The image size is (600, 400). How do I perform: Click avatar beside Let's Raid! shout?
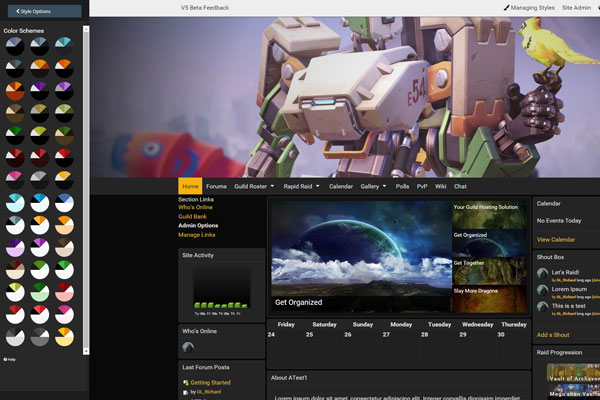[542, 273]
